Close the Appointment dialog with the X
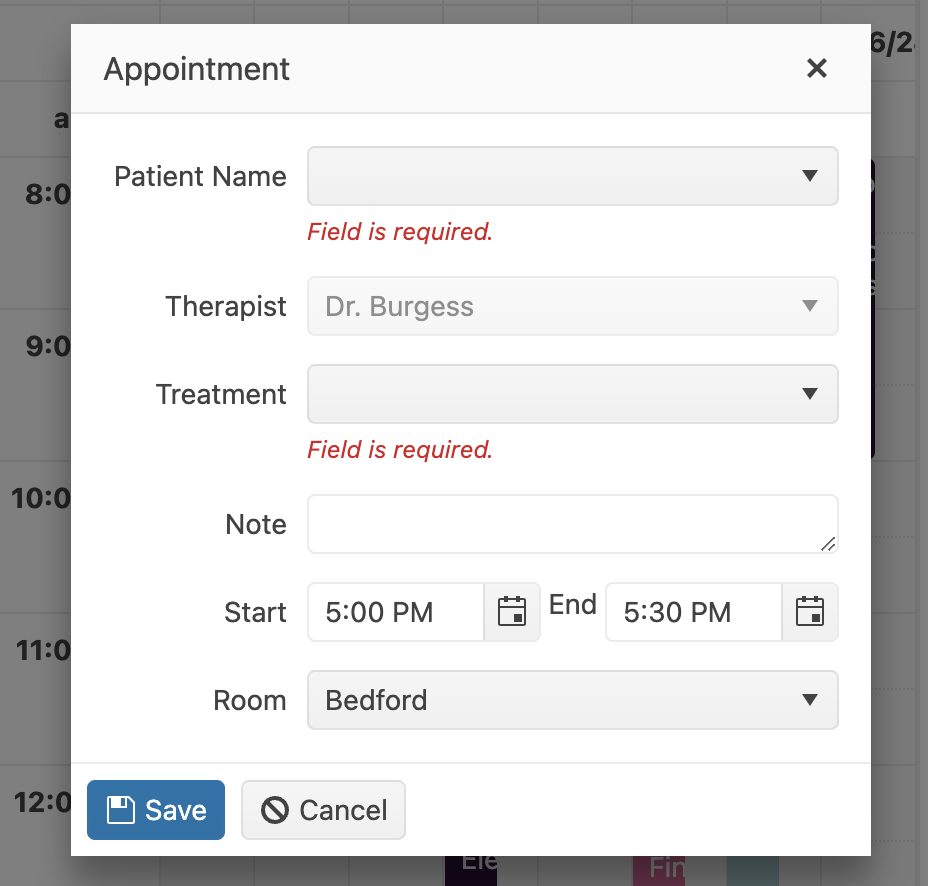The image size is (928, 886). click(817, 68)
